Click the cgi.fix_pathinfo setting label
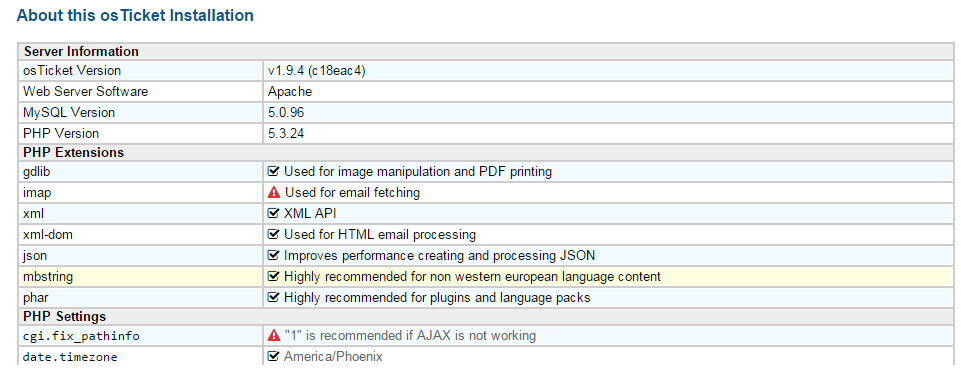This screenshot has width=961, height=377. coord(82,337)
